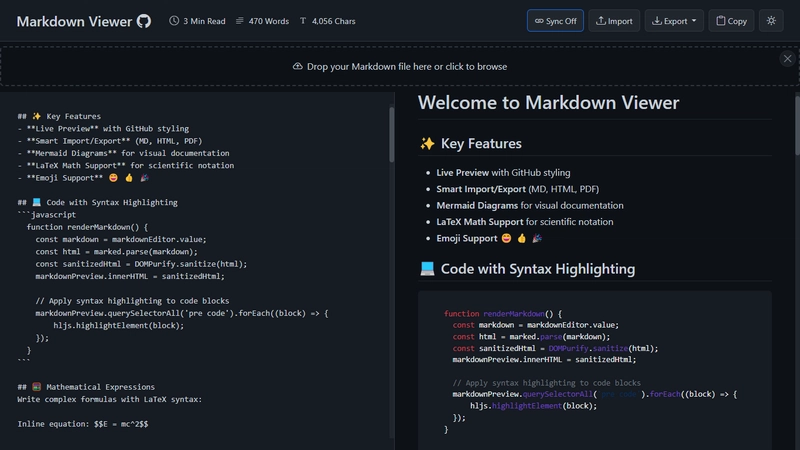Open the Import file button
This screenshot has height=450, width=800.
(614, 21)
